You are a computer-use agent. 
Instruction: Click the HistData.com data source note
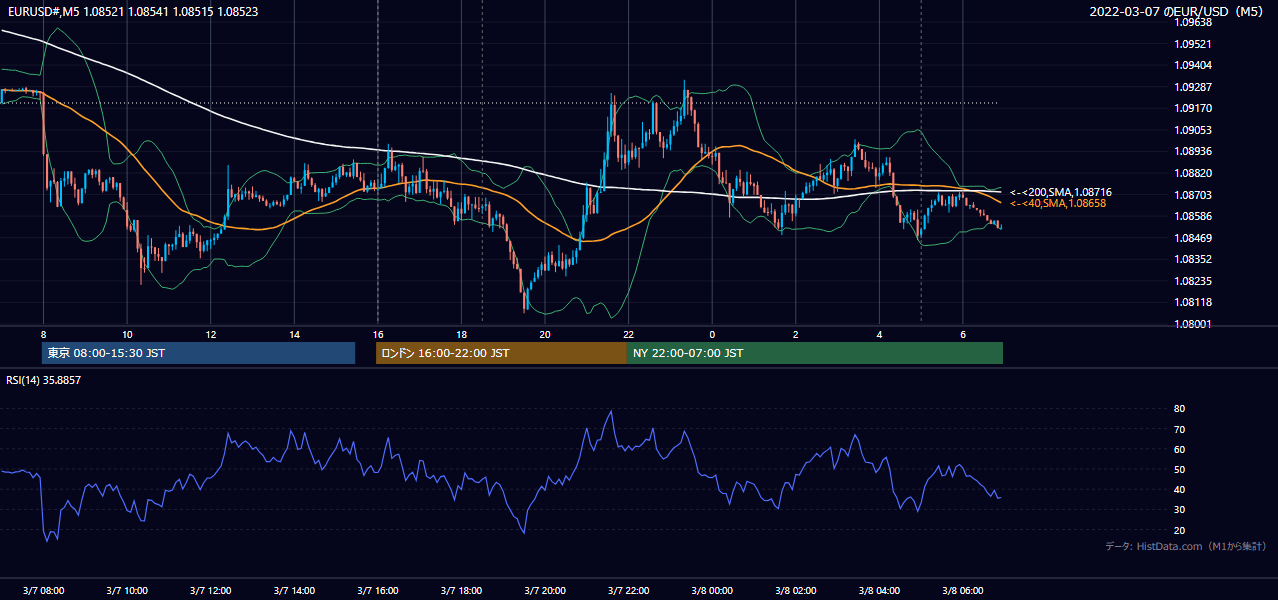[1186, 546]
